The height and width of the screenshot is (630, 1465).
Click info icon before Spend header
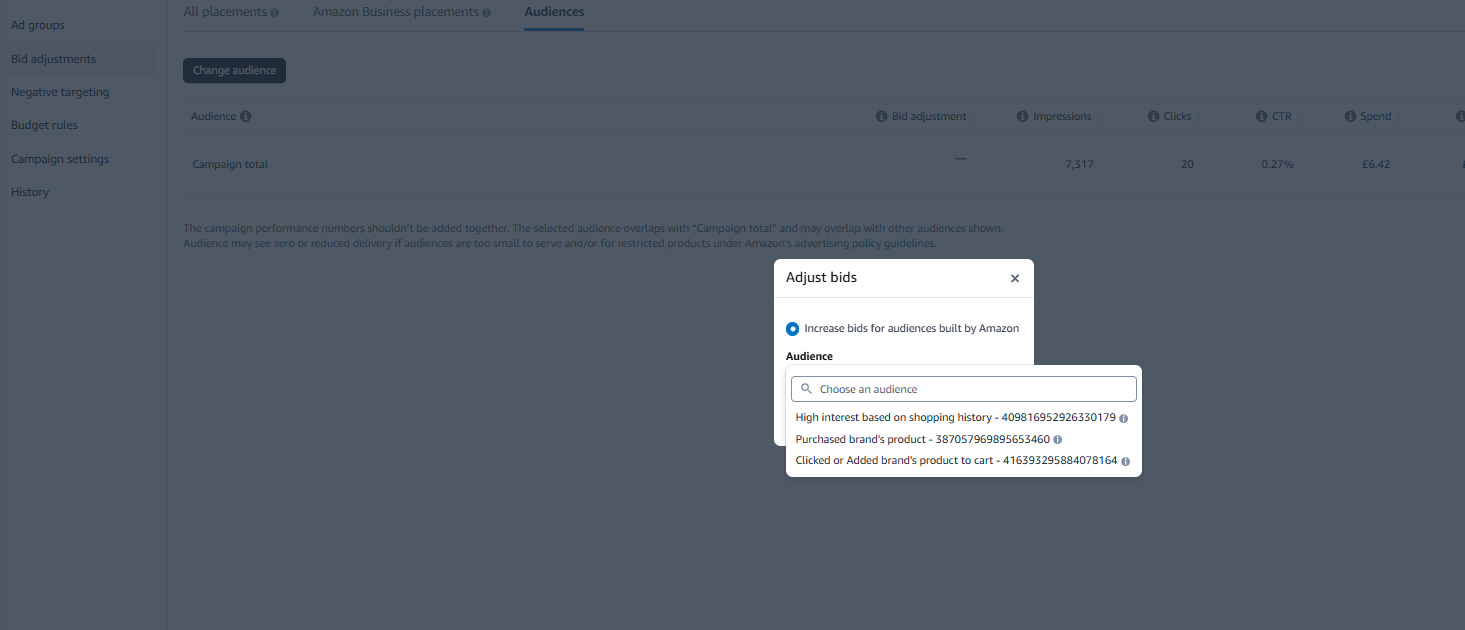click(x=1350, y=116)
